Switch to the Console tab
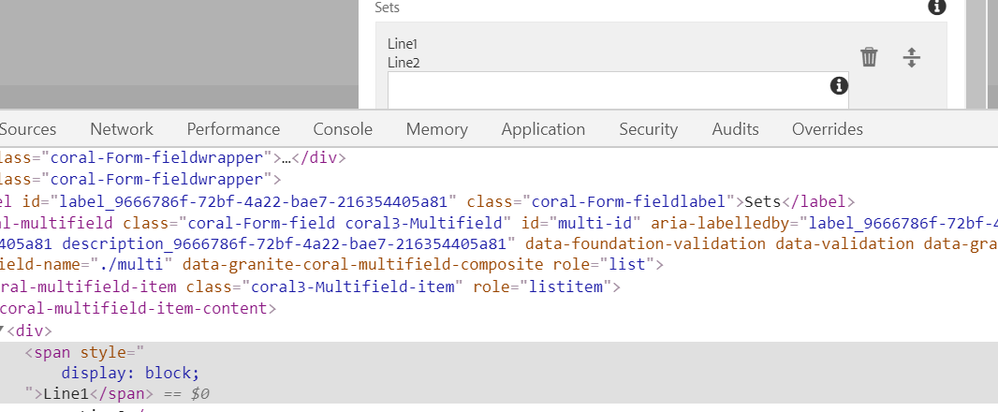Screen dimensions: 998x412 pyautogui.click(x=342, y=129)
